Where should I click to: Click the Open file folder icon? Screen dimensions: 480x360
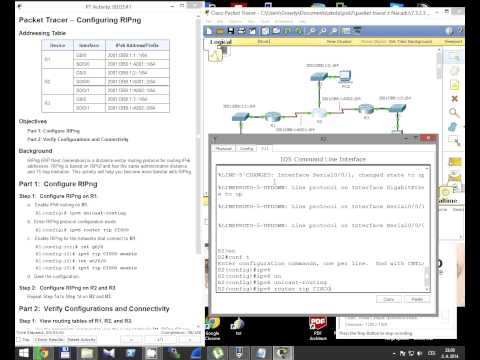point(220,31)
